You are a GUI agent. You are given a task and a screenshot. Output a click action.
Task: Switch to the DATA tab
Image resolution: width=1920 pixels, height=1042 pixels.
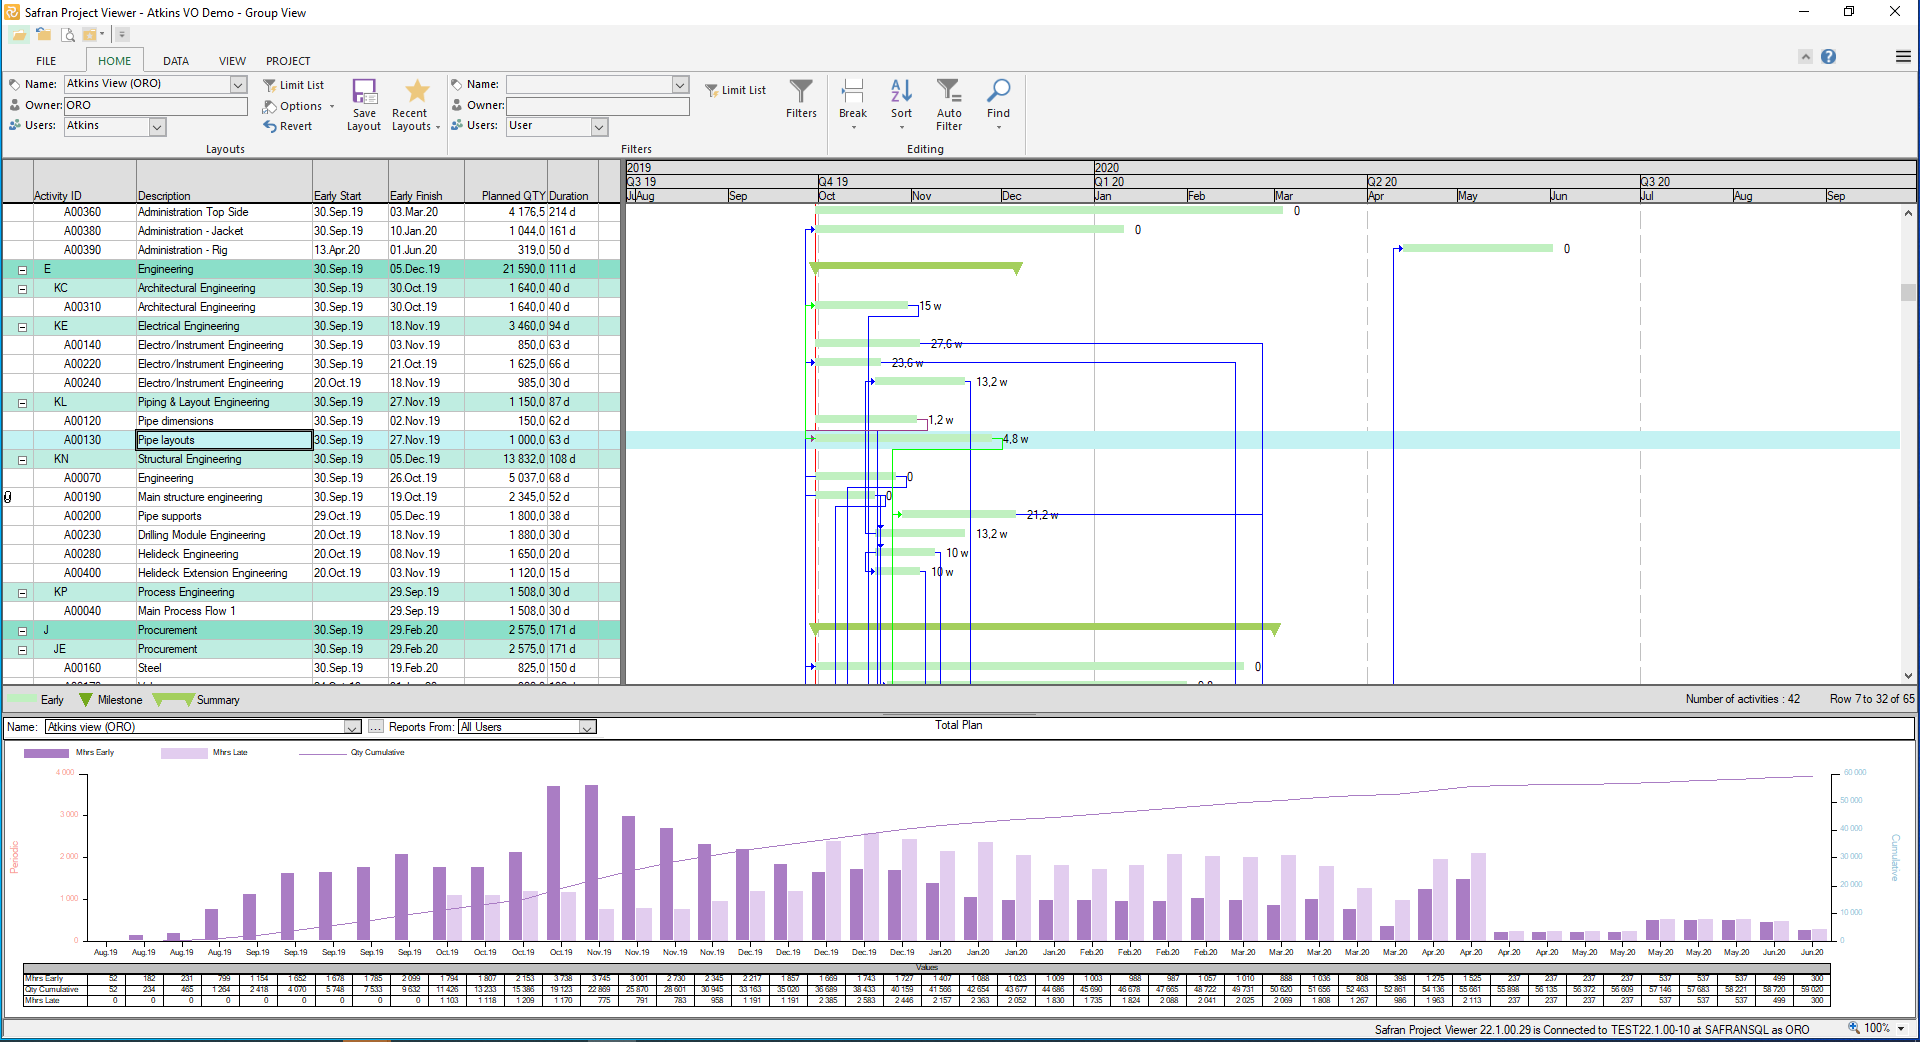tap(176, 60)
